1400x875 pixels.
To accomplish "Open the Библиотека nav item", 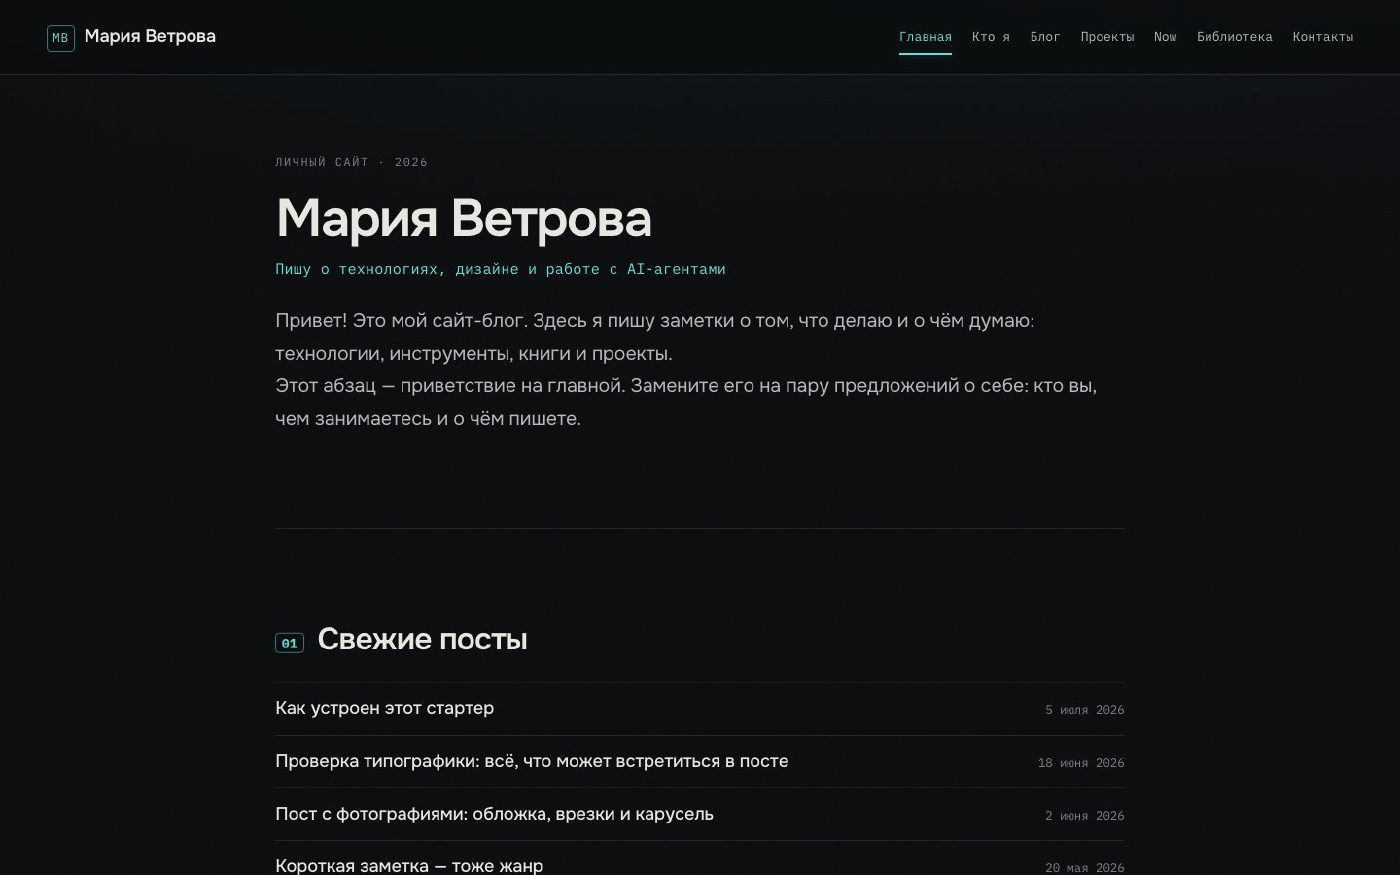I will (x=1235, y=37).
